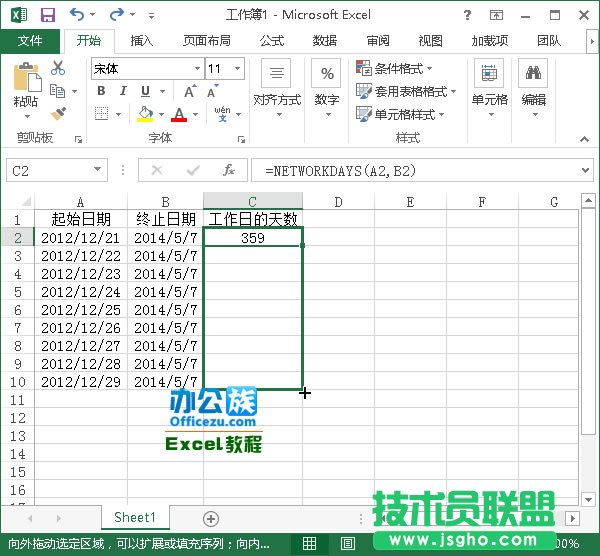Select cell C2 containing 359
This screenshot has height=556, width=600.
252,238
